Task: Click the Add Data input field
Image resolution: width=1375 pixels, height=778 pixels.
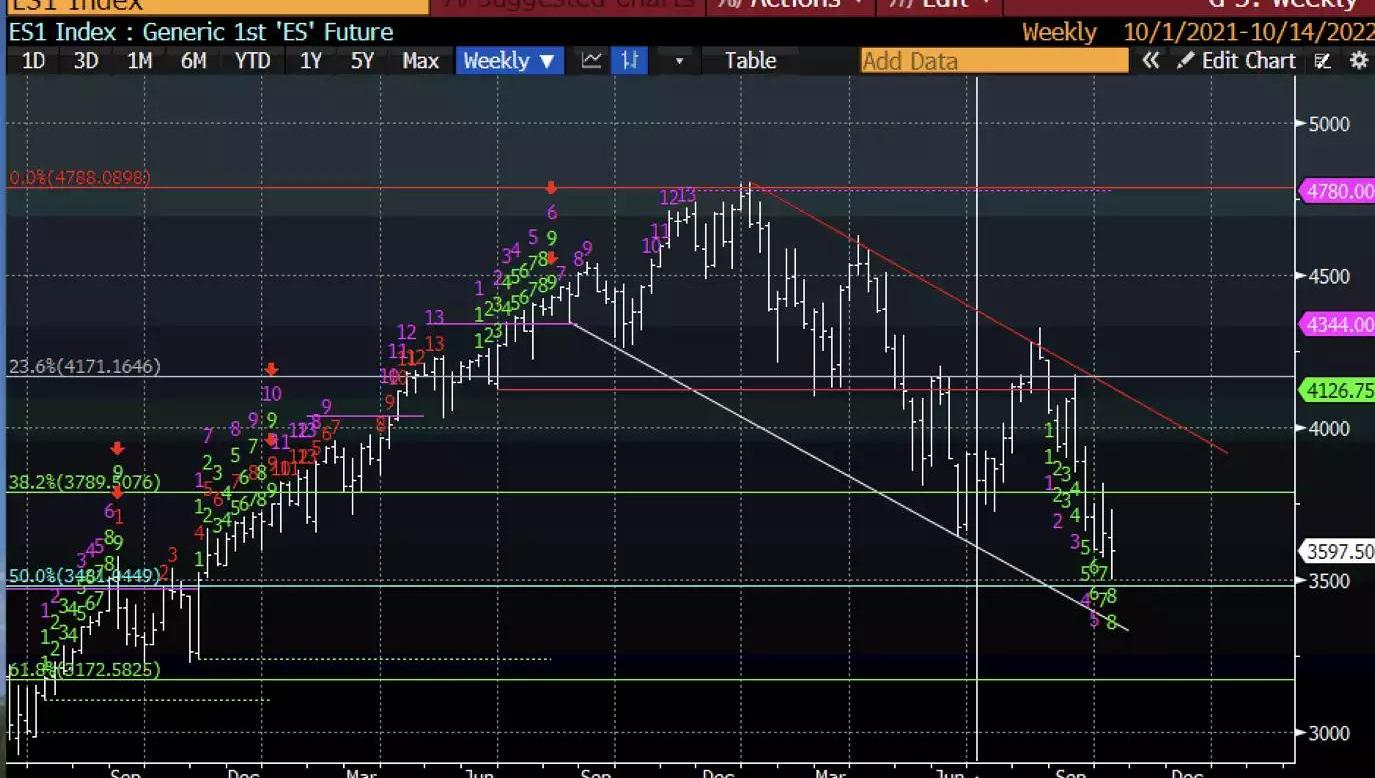Action: click(x=993, y=61)
